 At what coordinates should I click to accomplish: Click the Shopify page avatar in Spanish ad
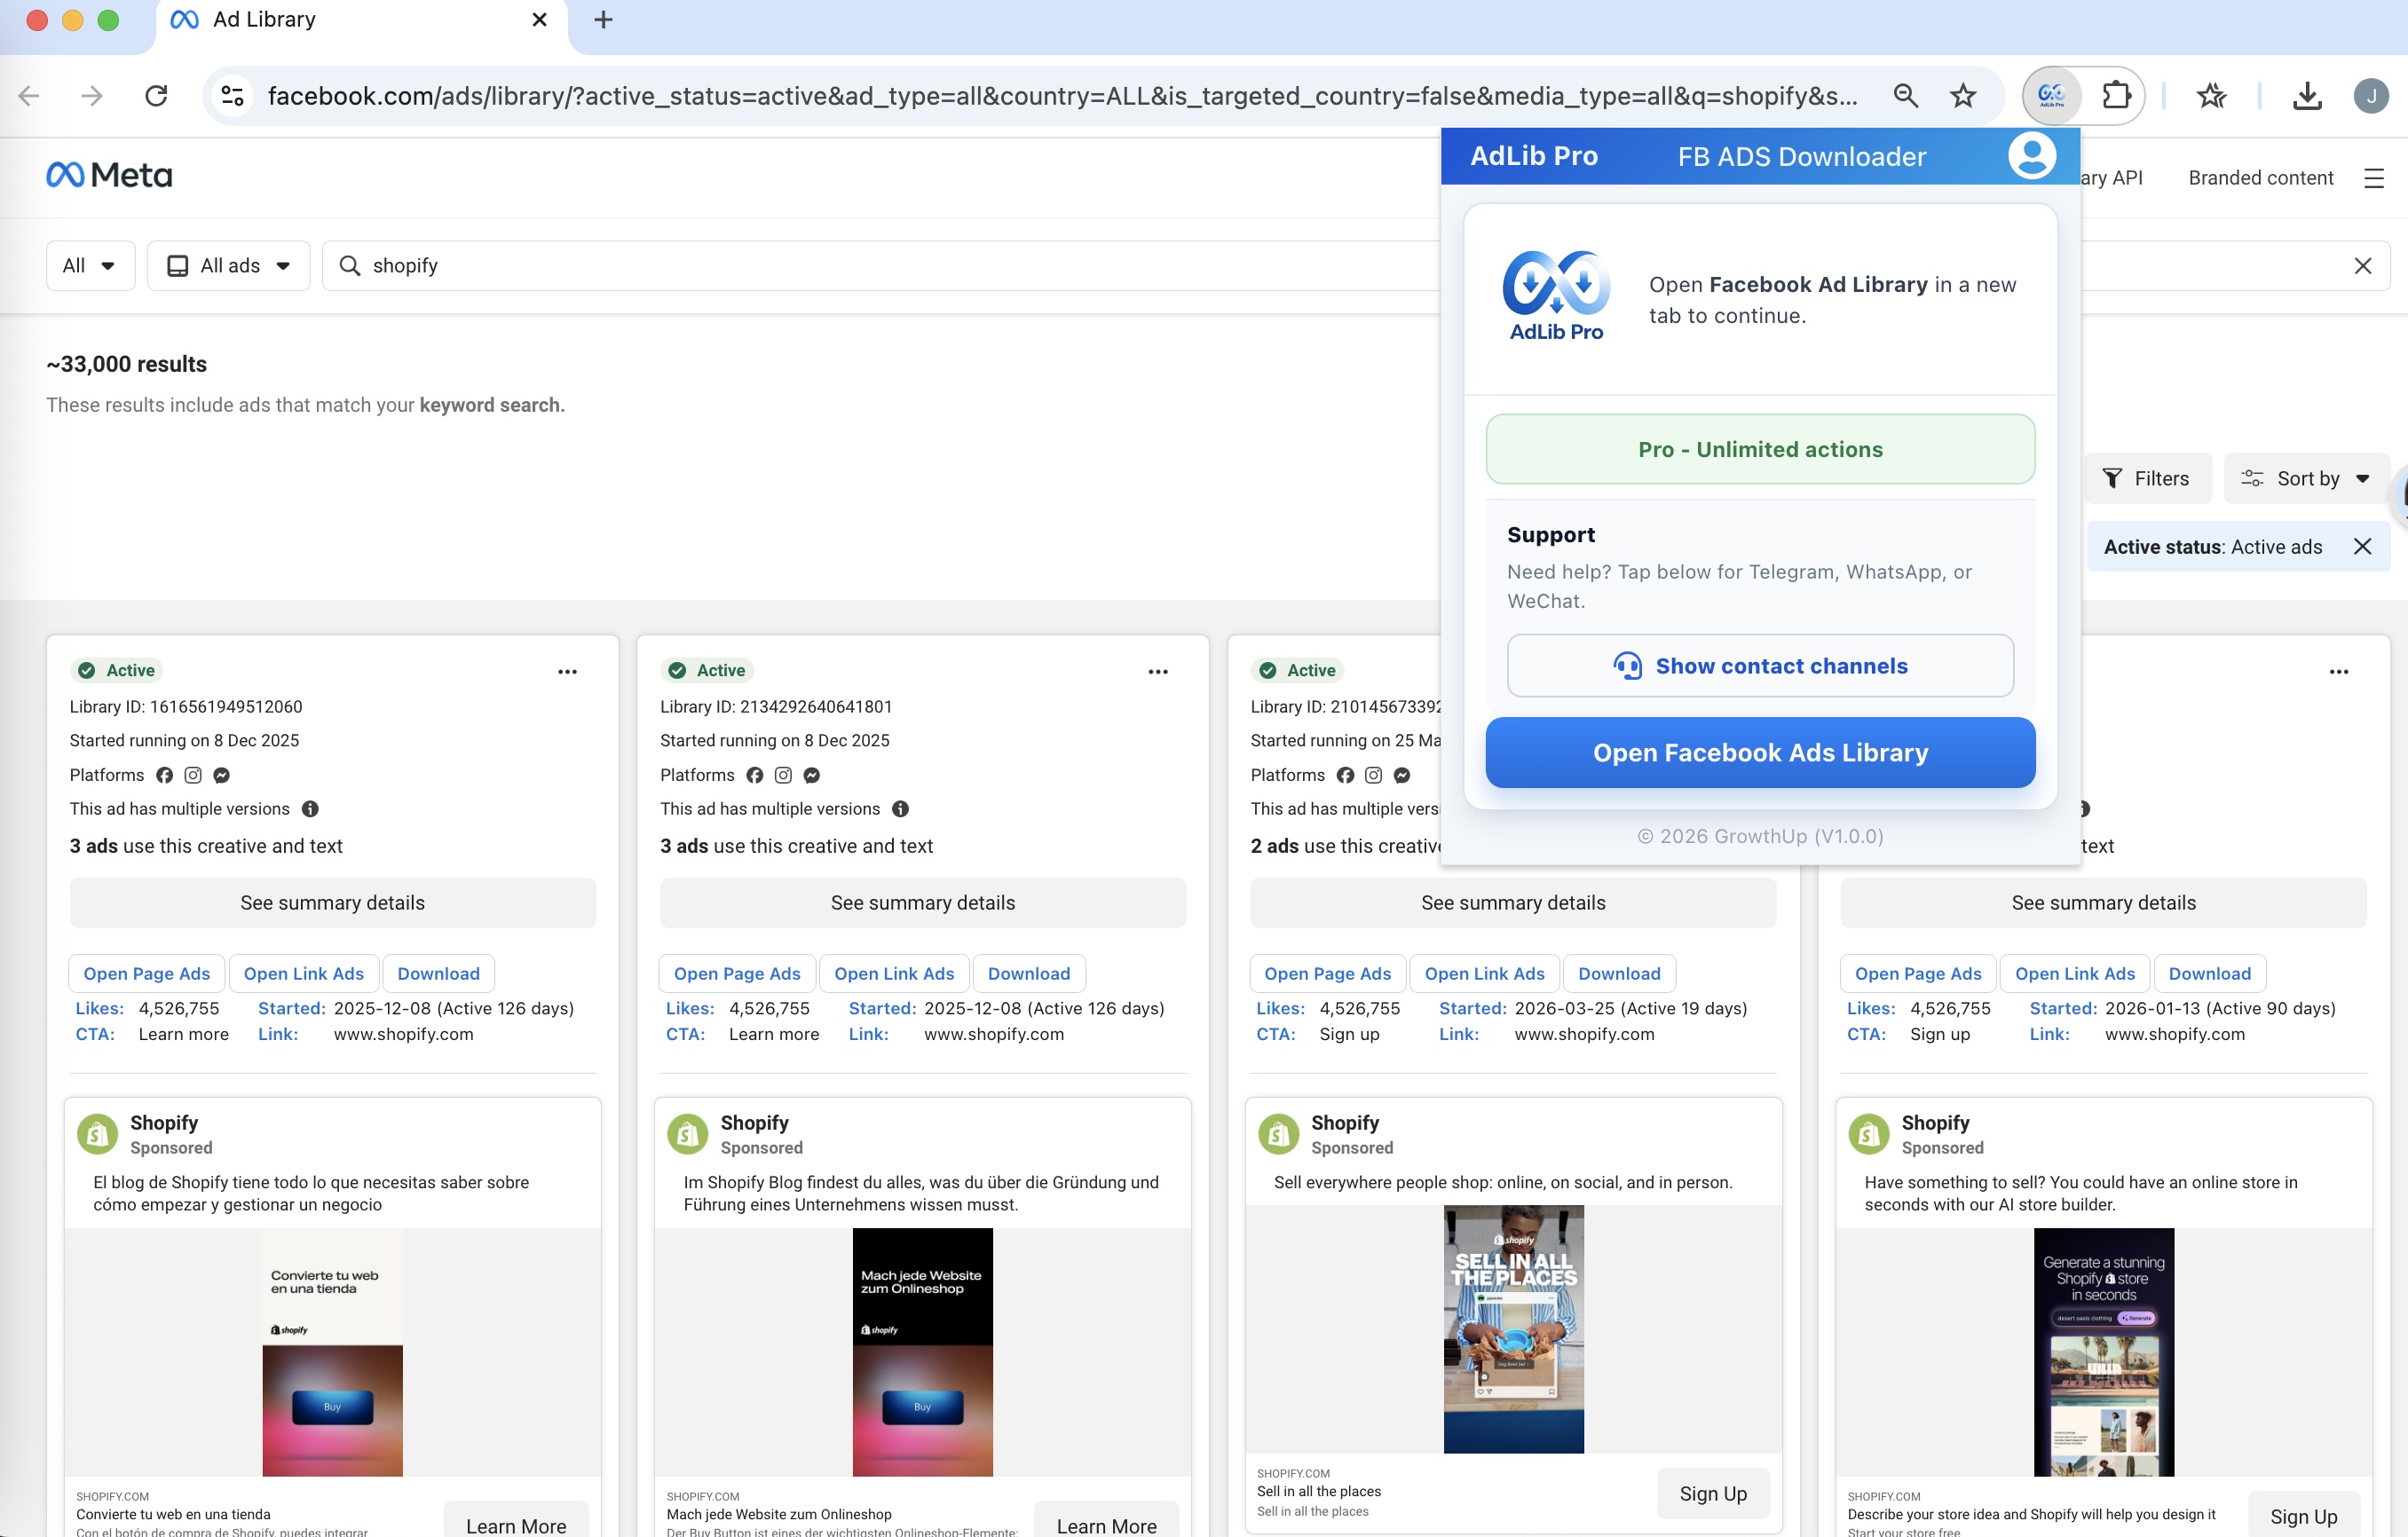click(97, 1135)
